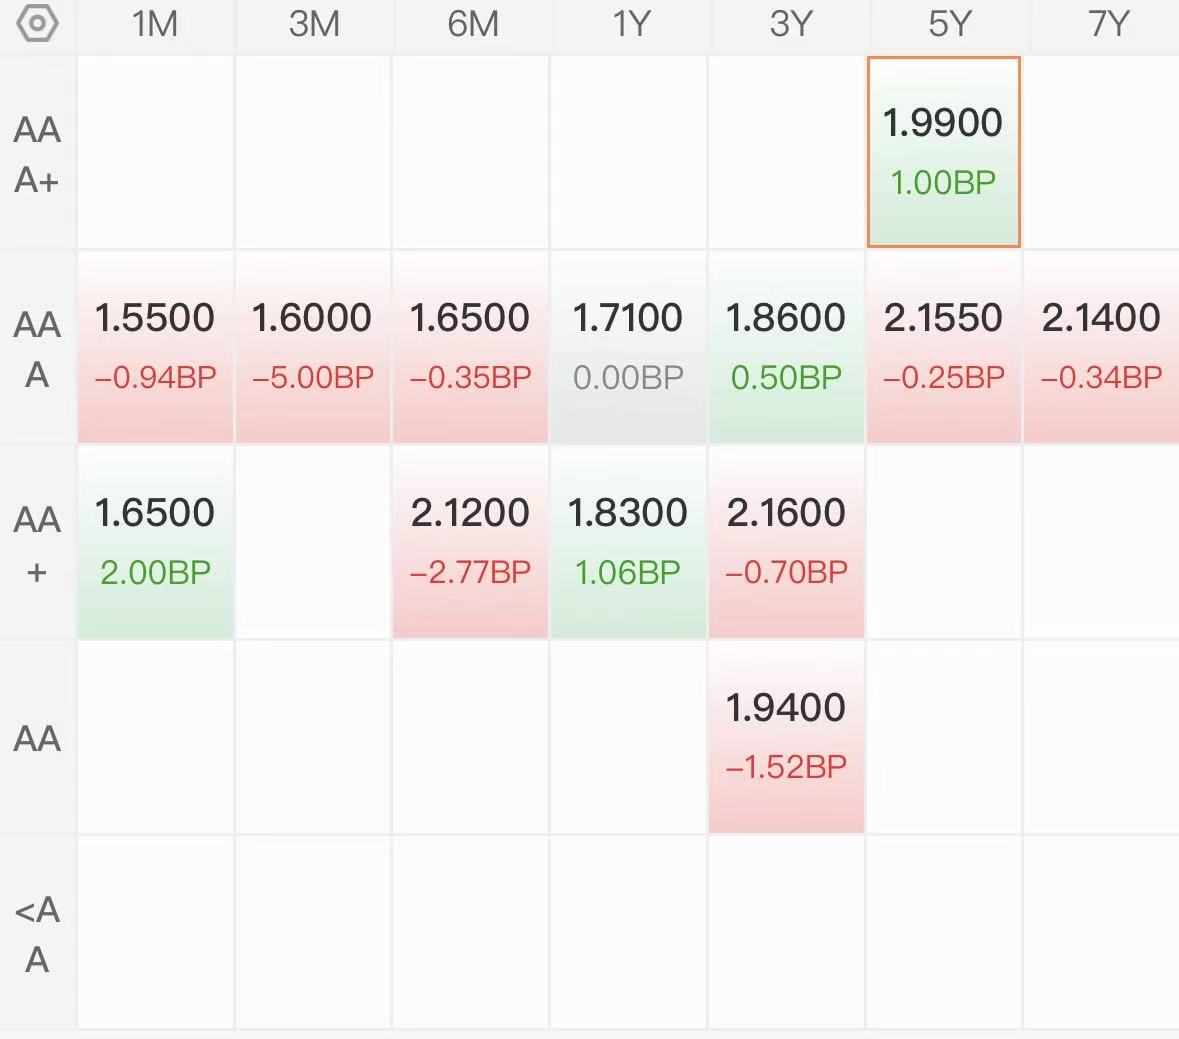The image size is (1179, 1039).
Task: Open the AAA 3M cell showing 1.6000
Action: pyautogui.click(x=313, y=346)
